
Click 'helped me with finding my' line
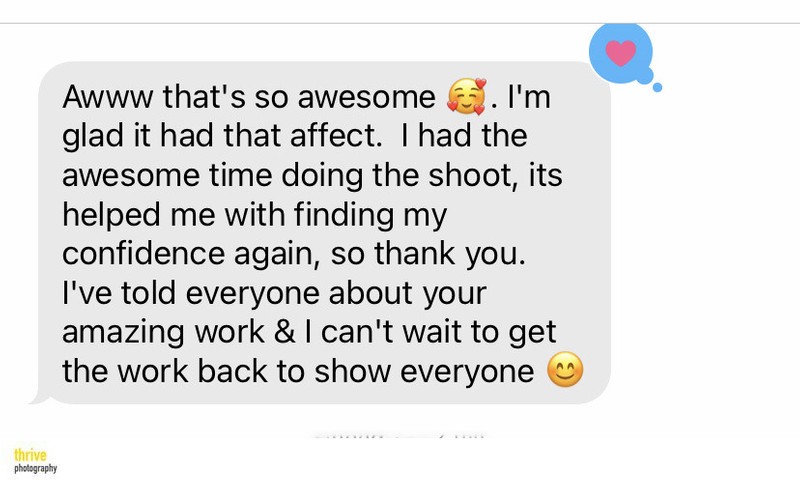pos(255,215)
